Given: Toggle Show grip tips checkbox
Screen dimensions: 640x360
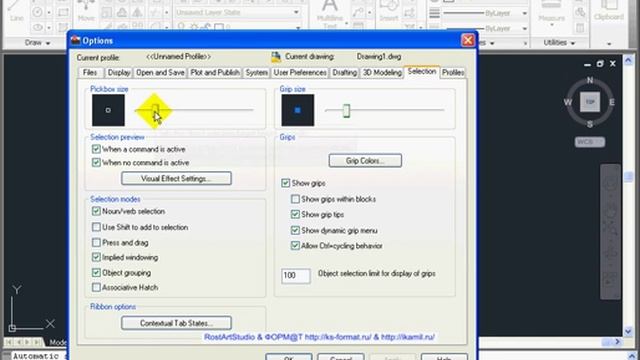Looking at the screenshot, I should [x=295, y=214].
